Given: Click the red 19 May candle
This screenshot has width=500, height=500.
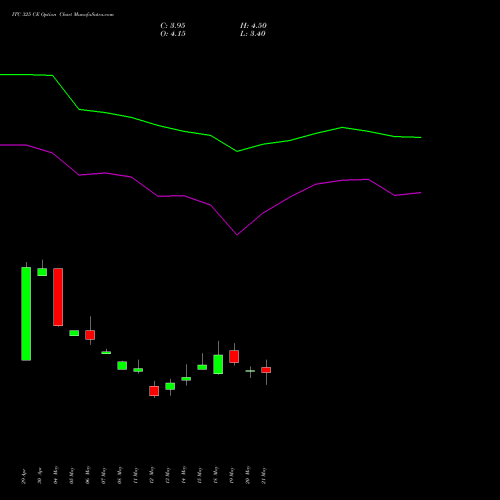Looking at the screenshot, I should [x=234, y=356].
